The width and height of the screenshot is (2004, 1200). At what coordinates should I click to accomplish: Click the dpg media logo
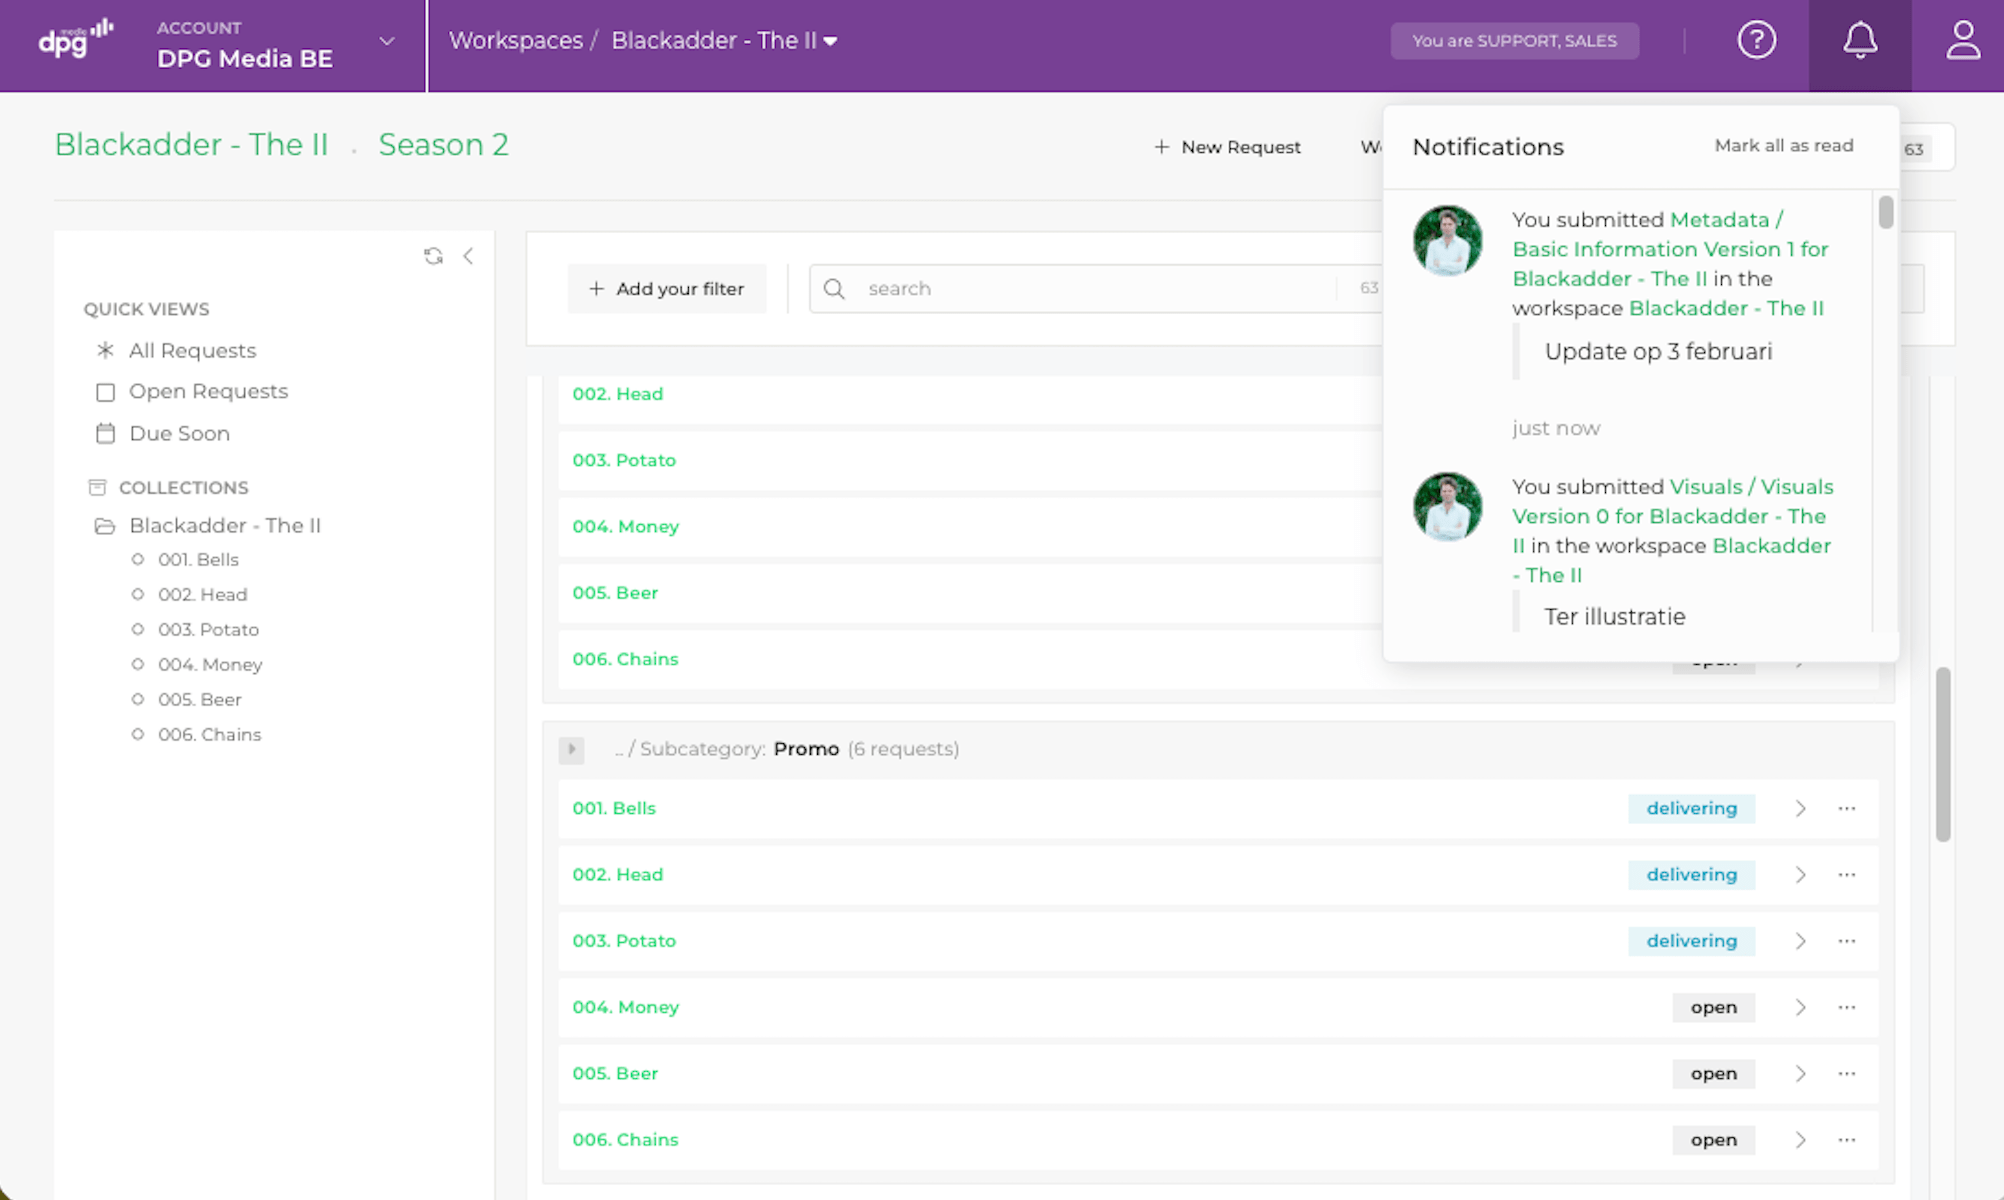pos(76,40)
